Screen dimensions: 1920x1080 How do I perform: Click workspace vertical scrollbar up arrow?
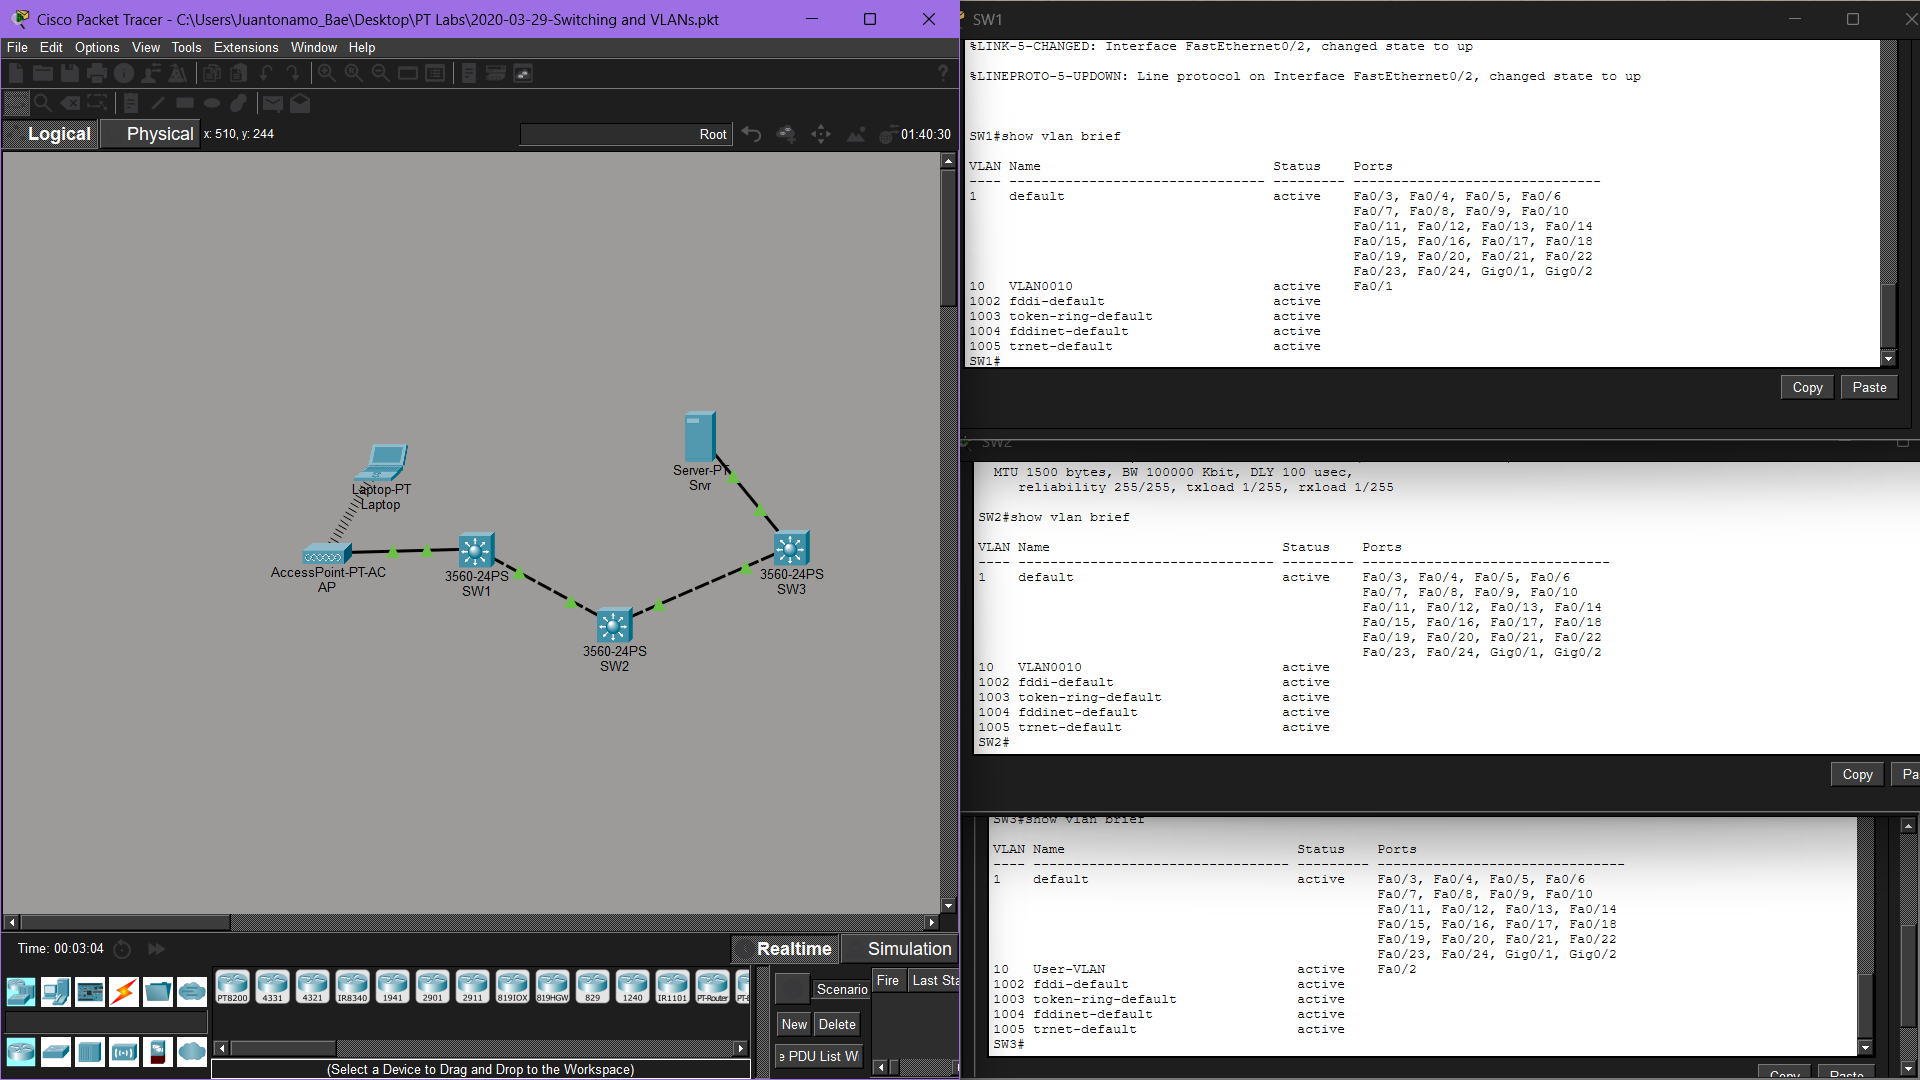point(948,161)
